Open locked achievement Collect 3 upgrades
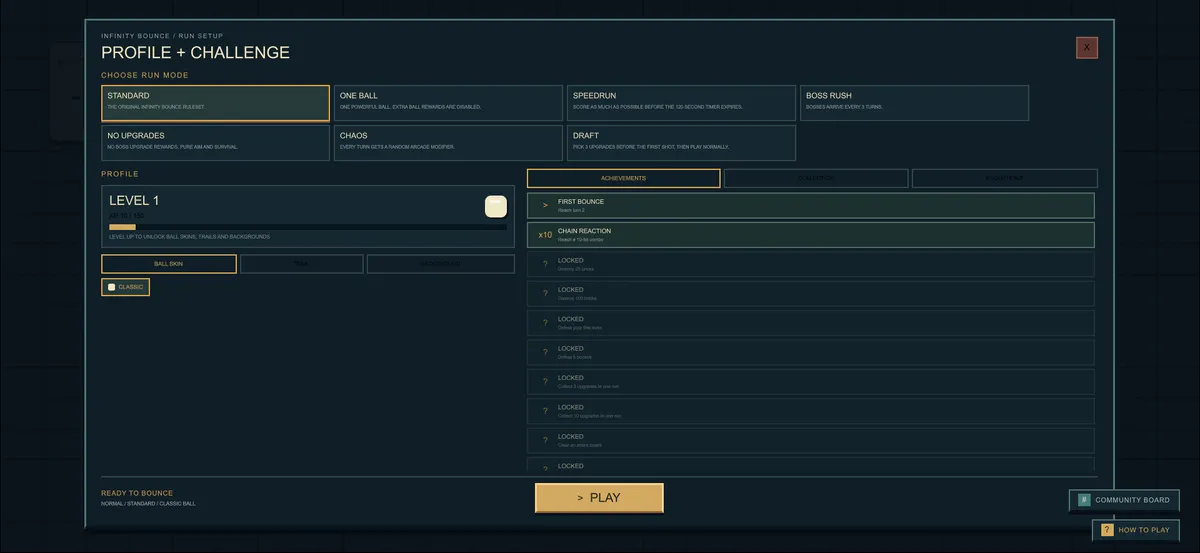The width and height of the screenshot is (1200, 553). [x=811, y=381]
